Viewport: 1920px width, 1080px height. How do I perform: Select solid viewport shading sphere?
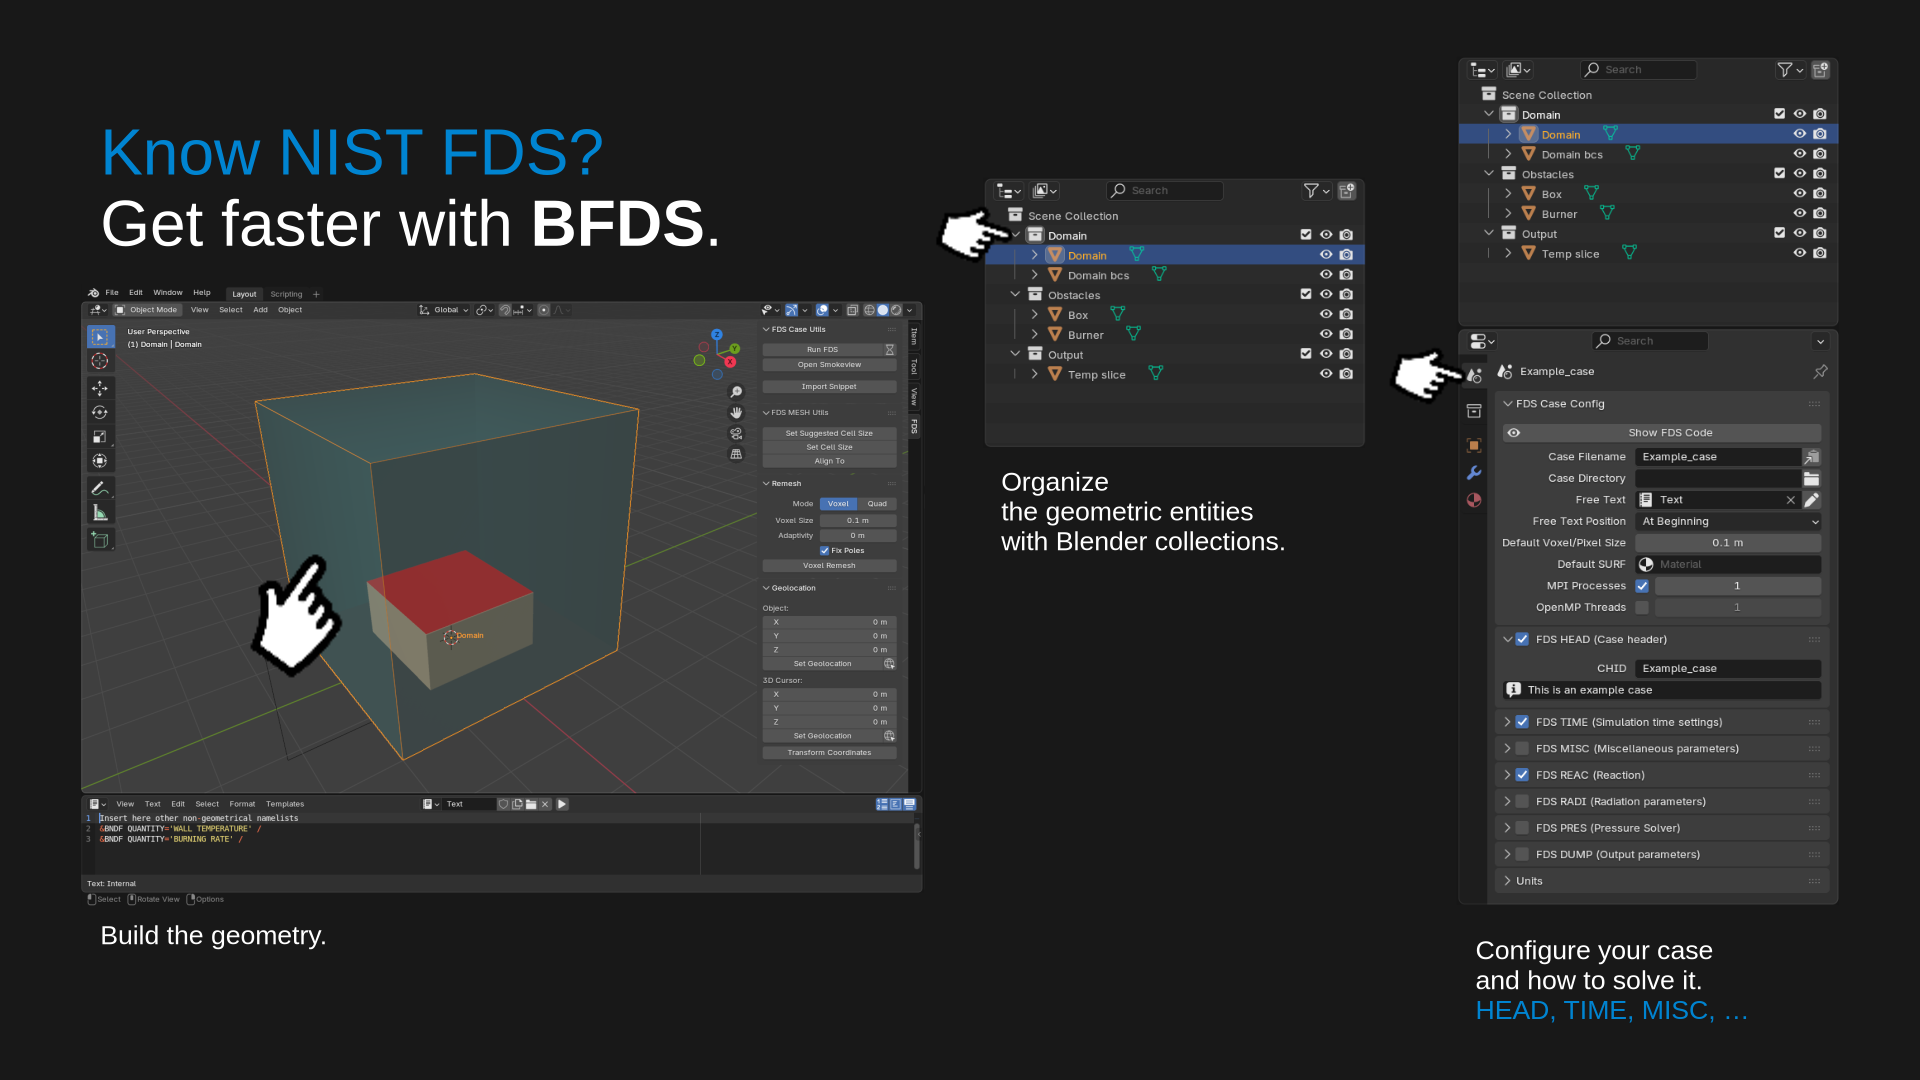[x=882, y=310]
